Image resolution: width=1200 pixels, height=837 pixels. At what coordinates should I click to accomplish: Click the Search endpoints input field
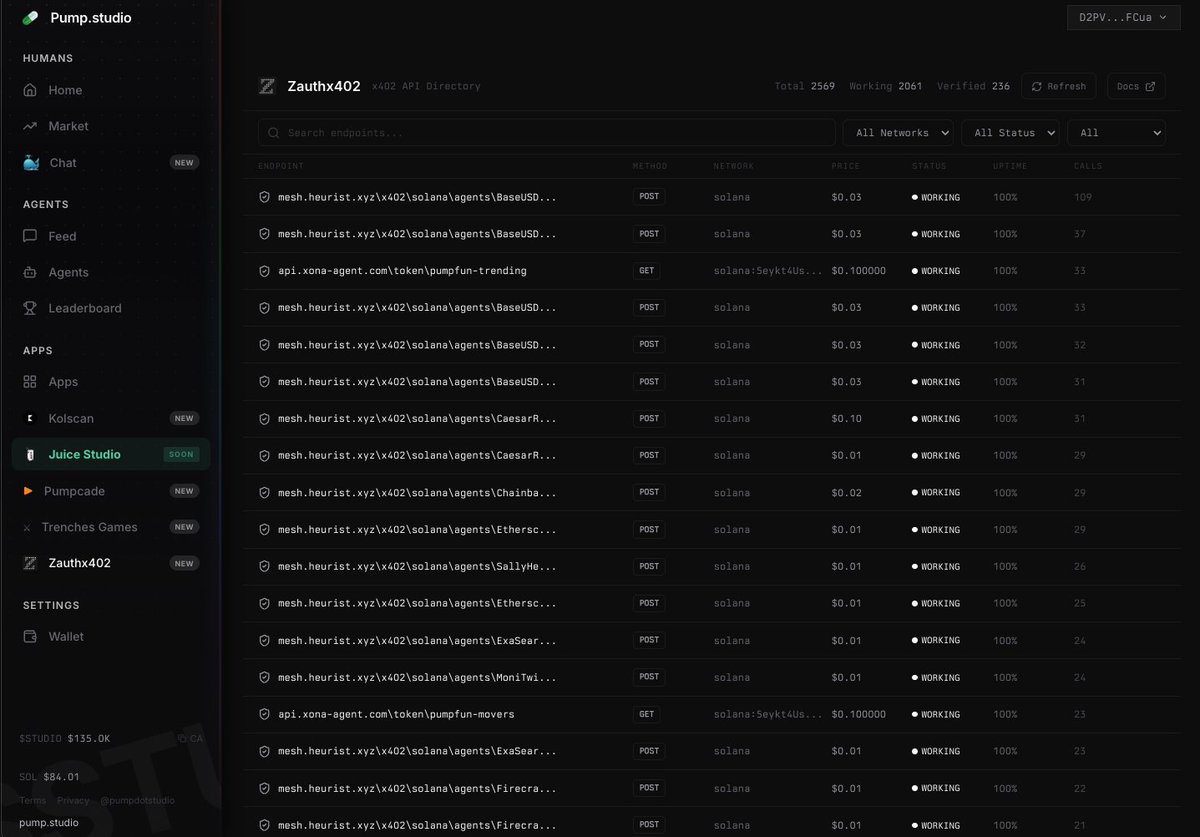tap(546, 133)
